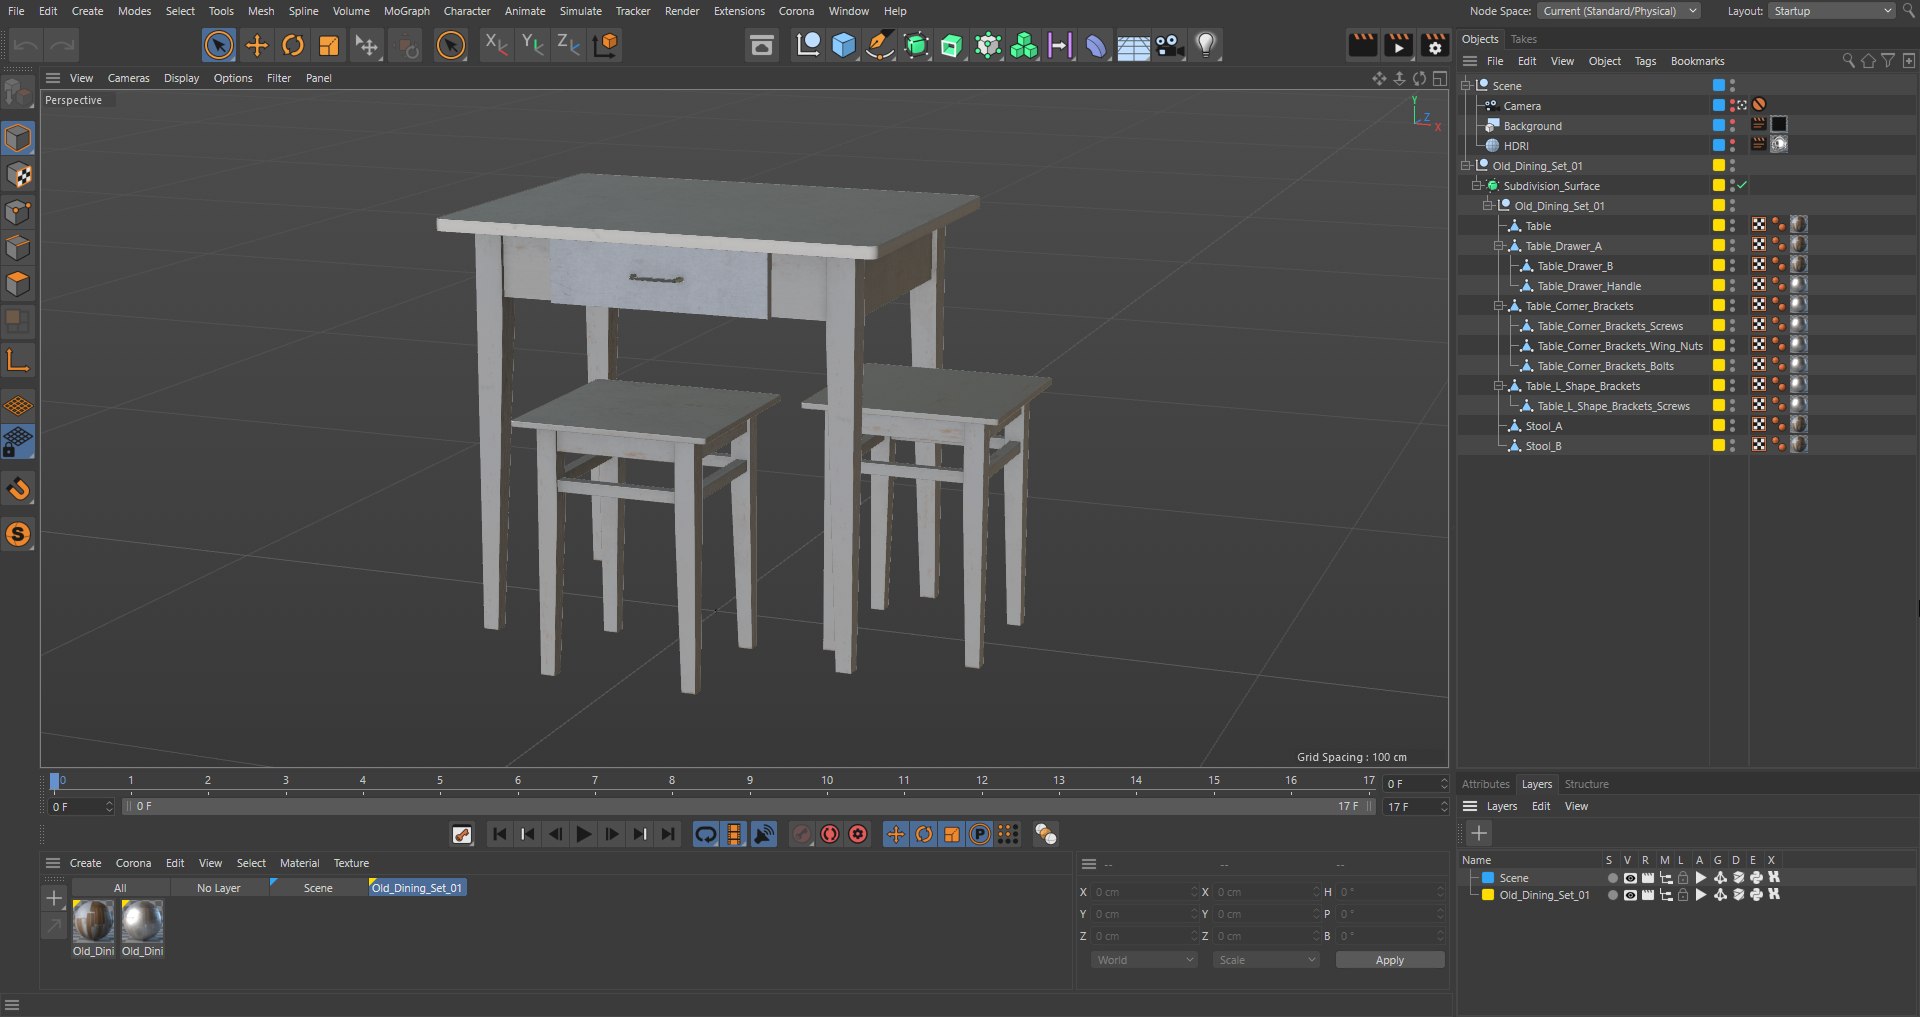Open the Extensions menu
Image resolution: width=1920 pixels, height=1017 pixels.
[x=739, y=11]
